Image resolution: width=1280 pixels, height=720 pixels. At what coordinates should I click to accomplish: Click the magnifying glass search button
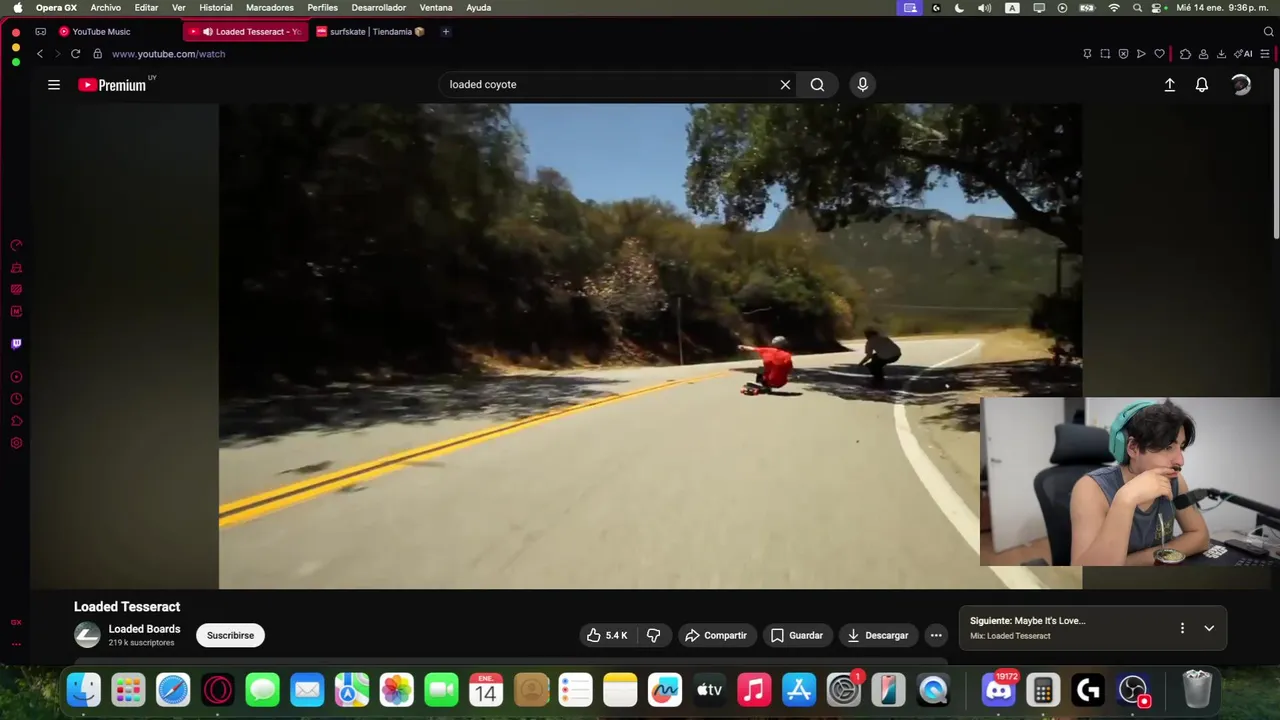(817, 85)
